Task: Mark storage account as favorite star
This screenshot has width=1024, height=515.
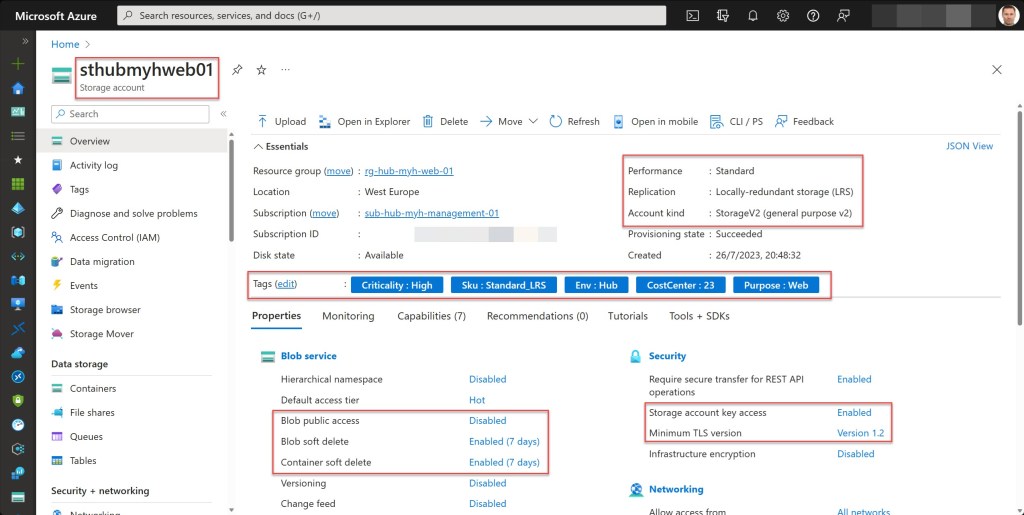Action: pos(261,70)
